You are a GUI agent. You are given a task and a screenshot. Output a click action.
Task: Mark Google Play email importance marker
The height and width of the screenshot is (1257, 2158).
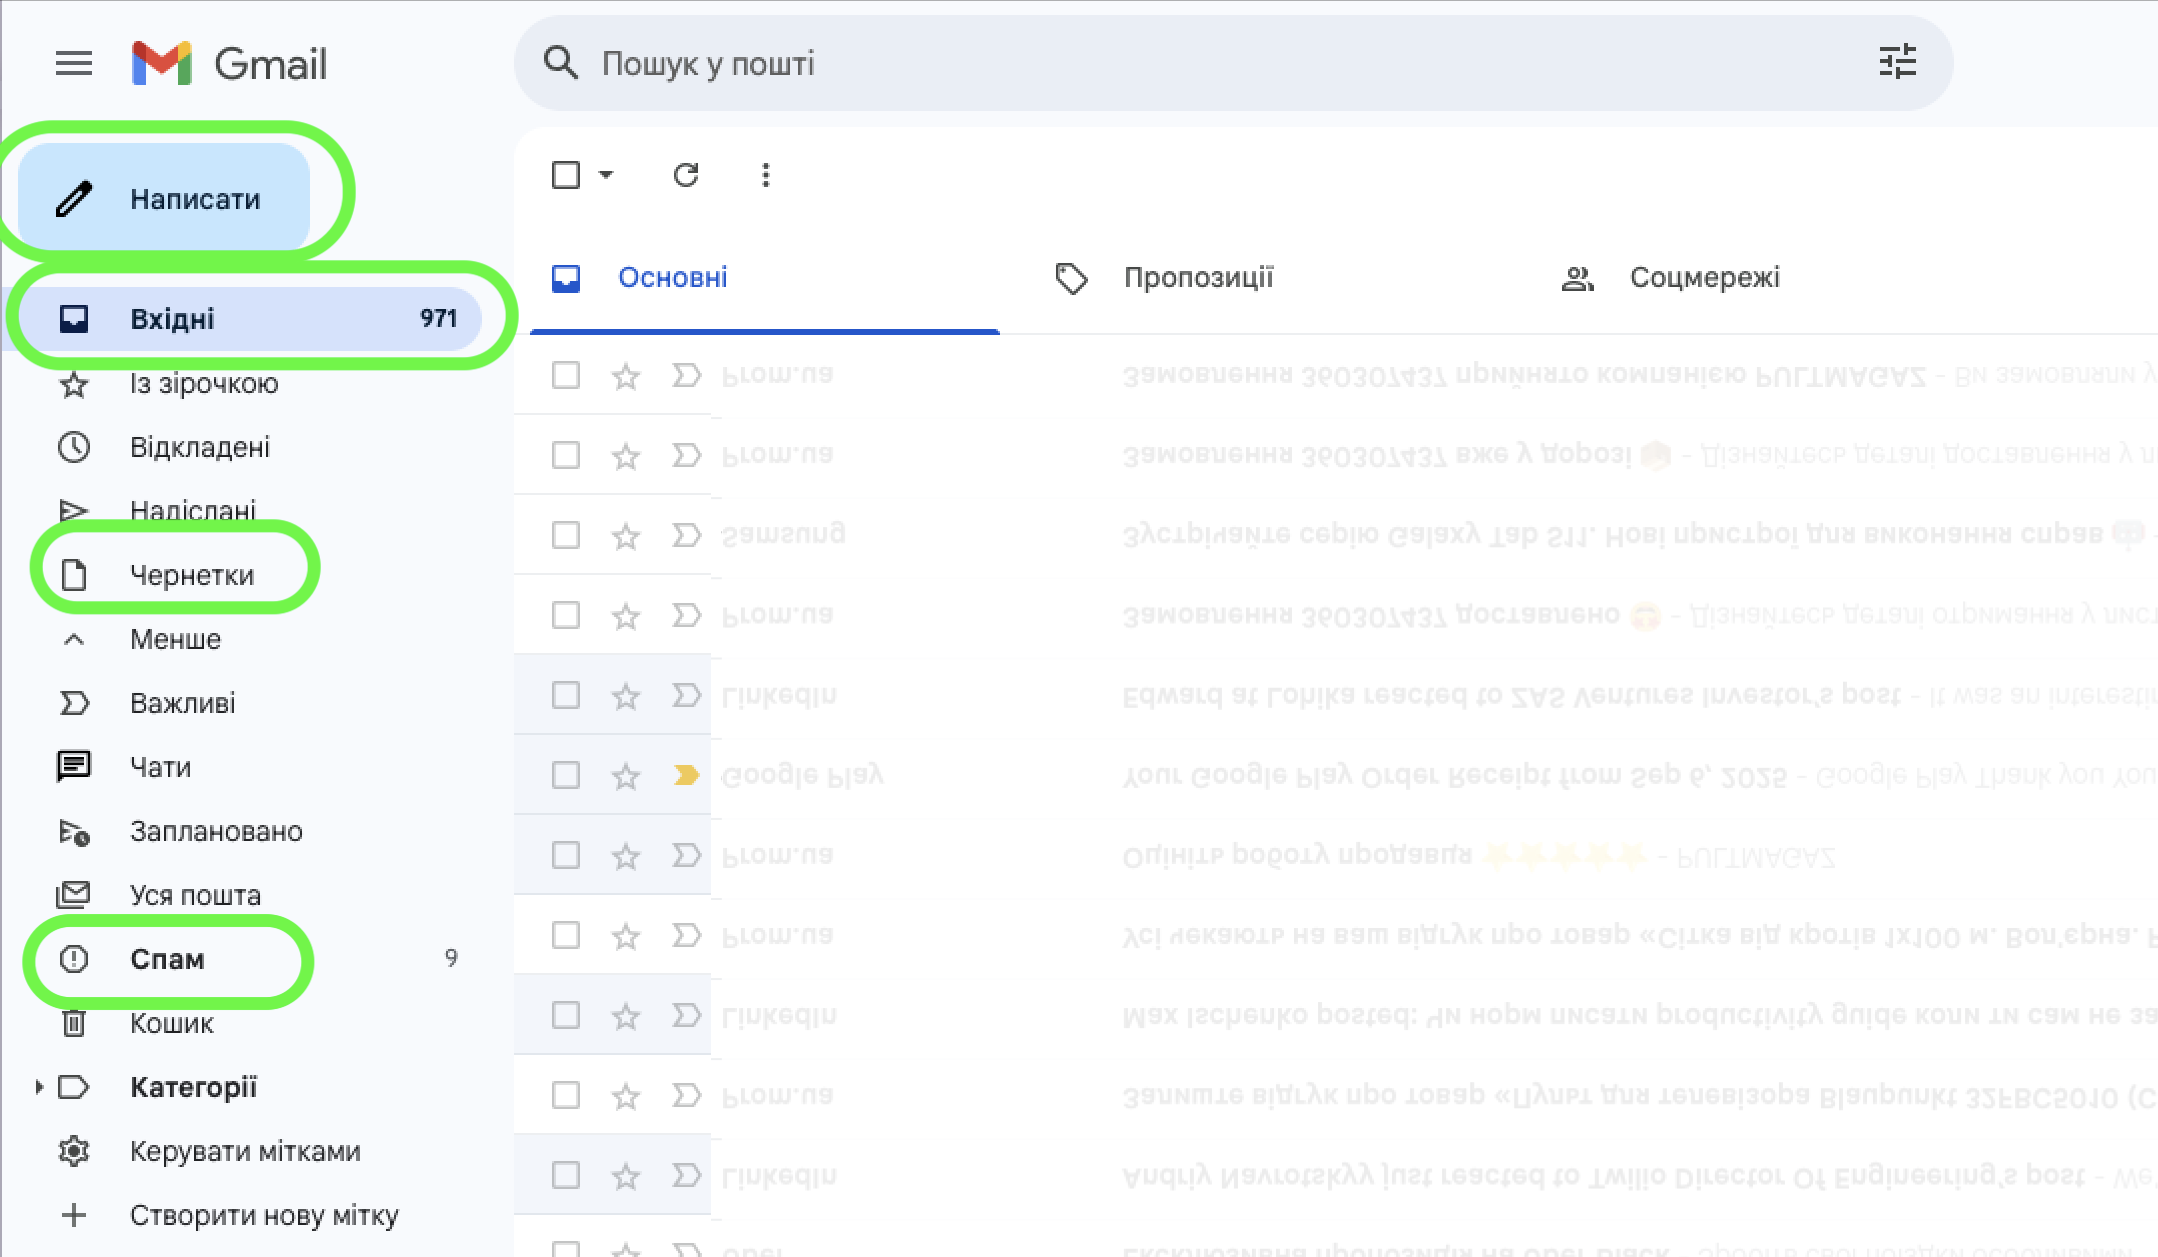(686, 775)
